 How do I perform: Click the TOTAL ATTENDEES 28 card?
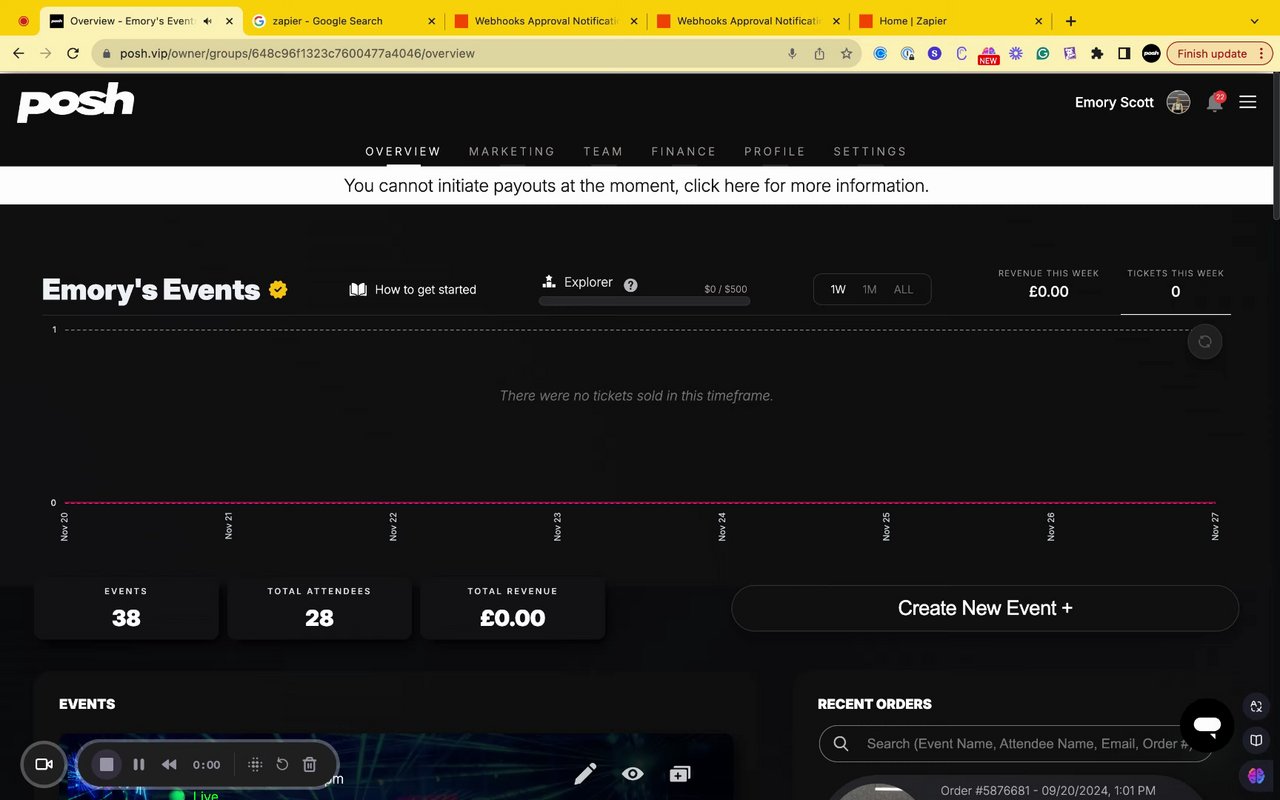pyautogui.click(x=319, y=608)
